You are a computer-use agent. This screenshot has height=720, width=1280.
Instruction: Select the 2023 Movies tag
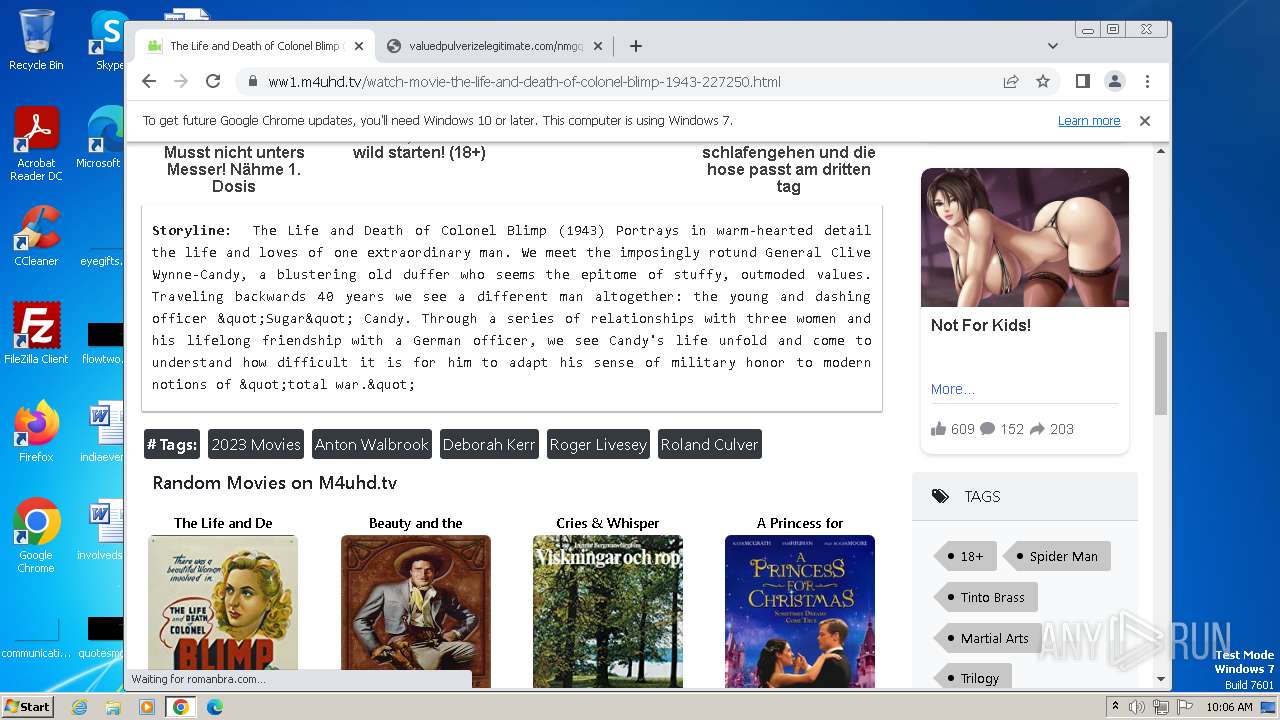pyautogui.click(x=256, y=444)
